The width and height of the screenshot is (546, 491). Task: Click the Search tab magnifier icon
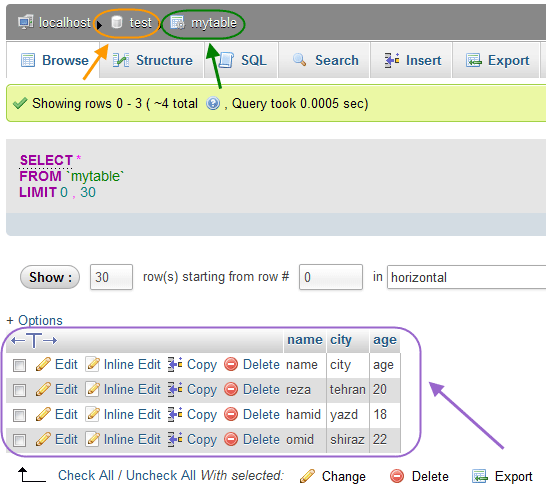(300, 60)
